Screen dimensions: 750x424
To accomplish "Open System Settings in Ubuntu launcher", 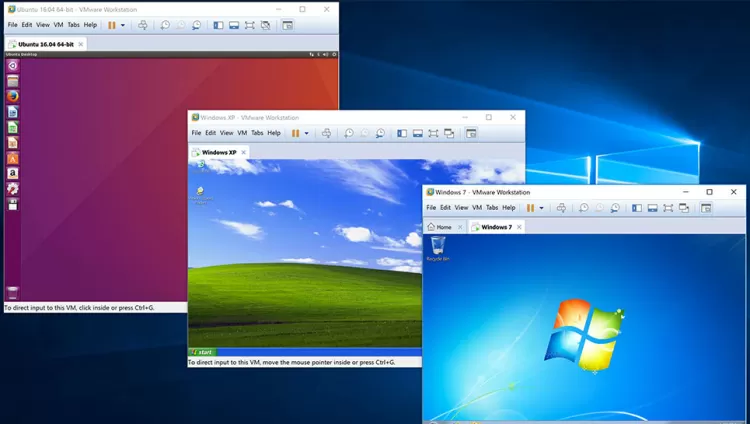I will 13,189.
